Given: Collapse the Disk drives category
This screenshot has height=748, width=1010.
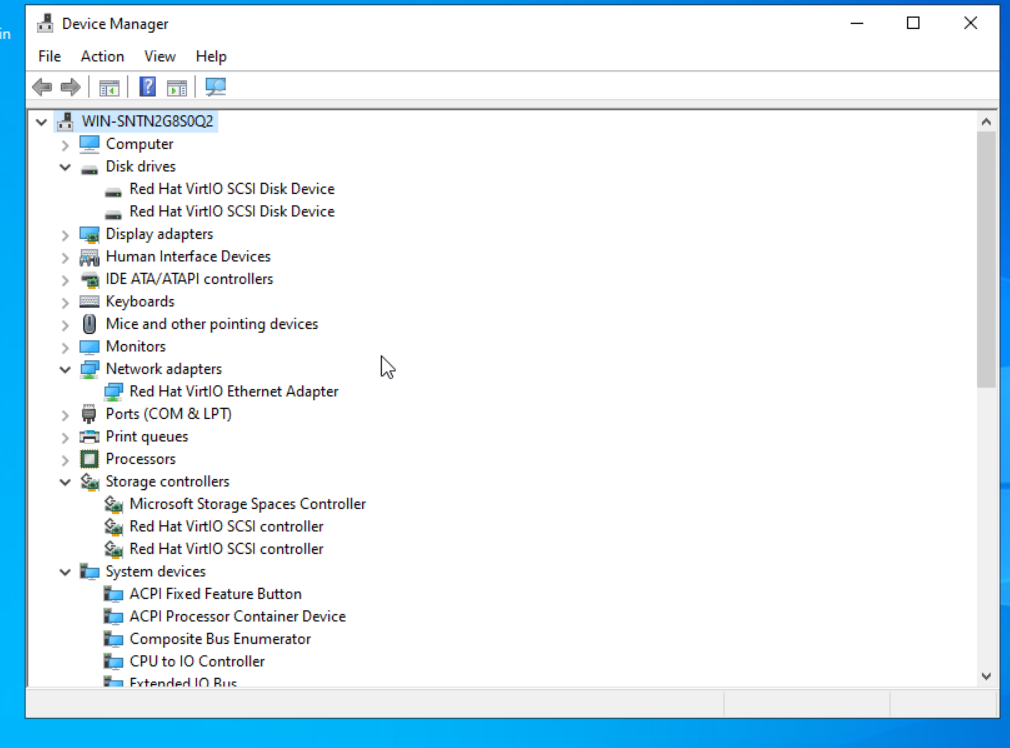Looking at the screenshot, I should 65,167.
